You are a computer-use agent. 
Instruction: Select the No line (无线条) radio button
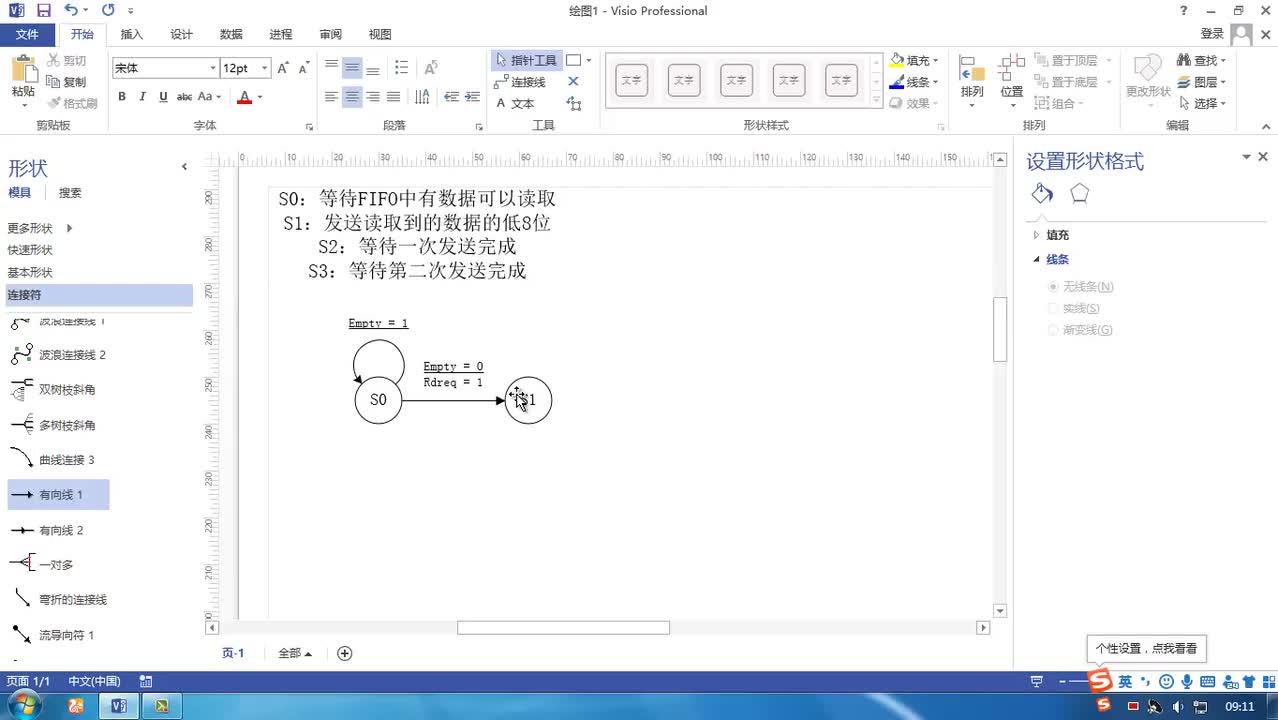pos(1052,287)
